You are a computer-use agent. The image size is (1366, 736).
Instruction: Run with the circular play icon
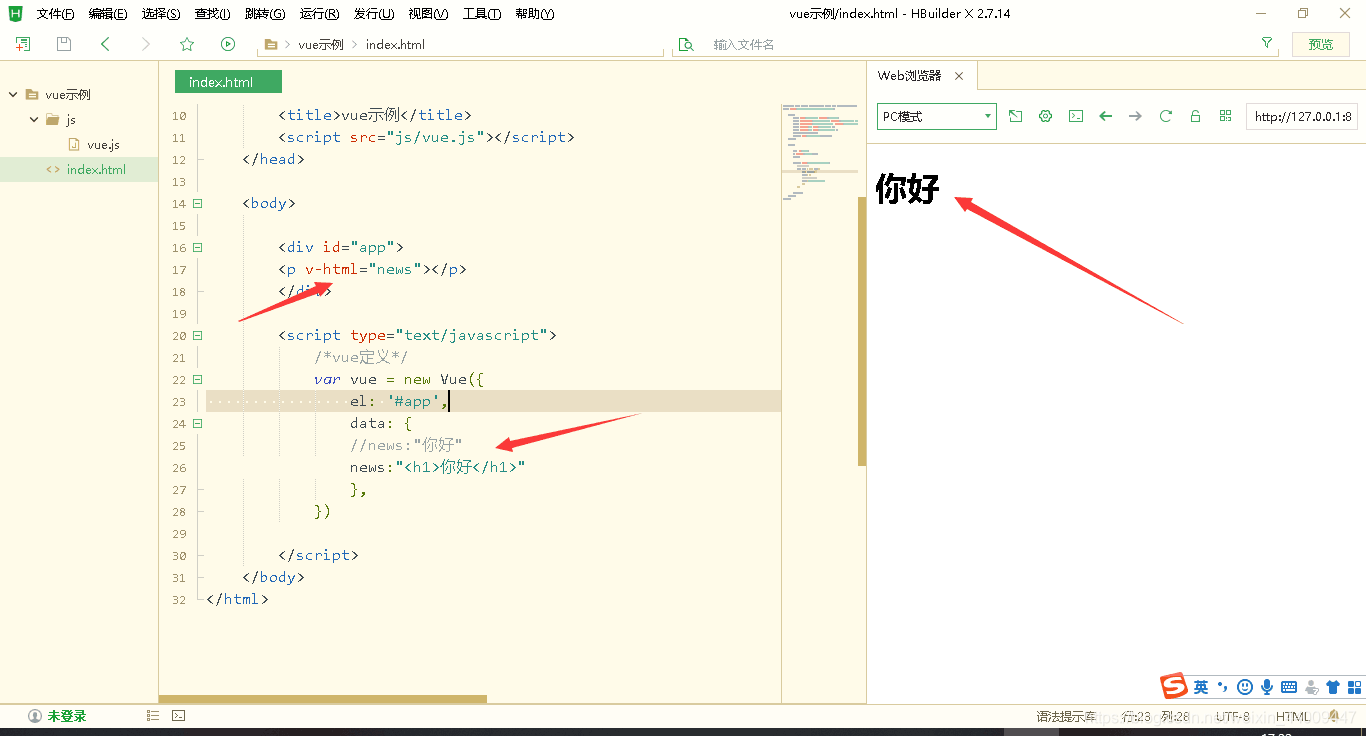(x=228, y=44)
